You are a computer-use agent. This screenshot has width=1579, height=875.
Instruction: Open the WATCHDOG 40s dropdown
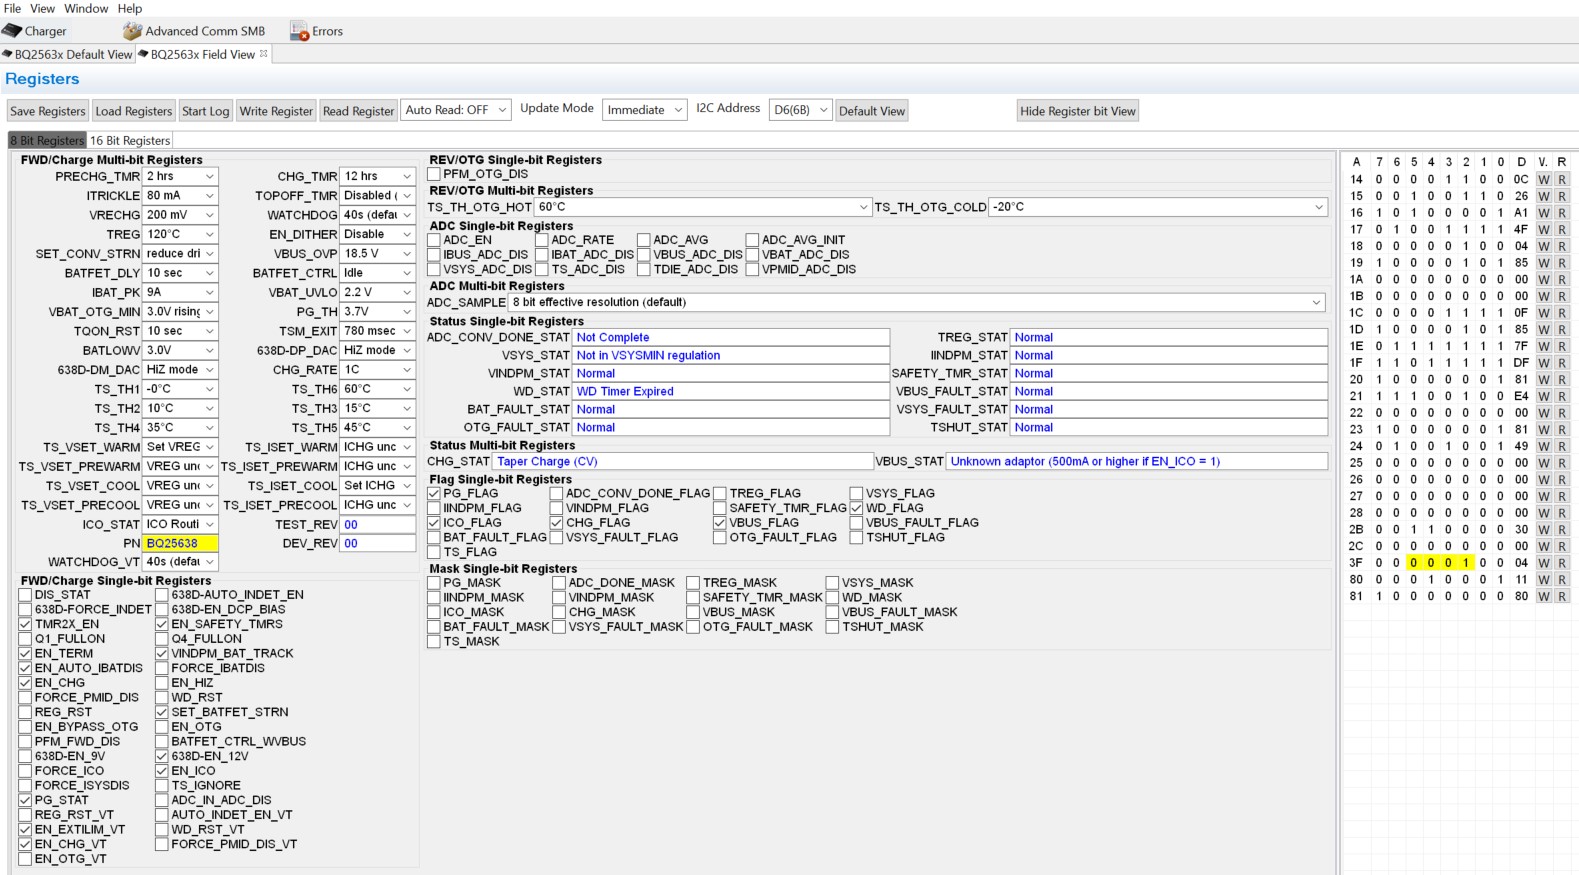(378, 215)
